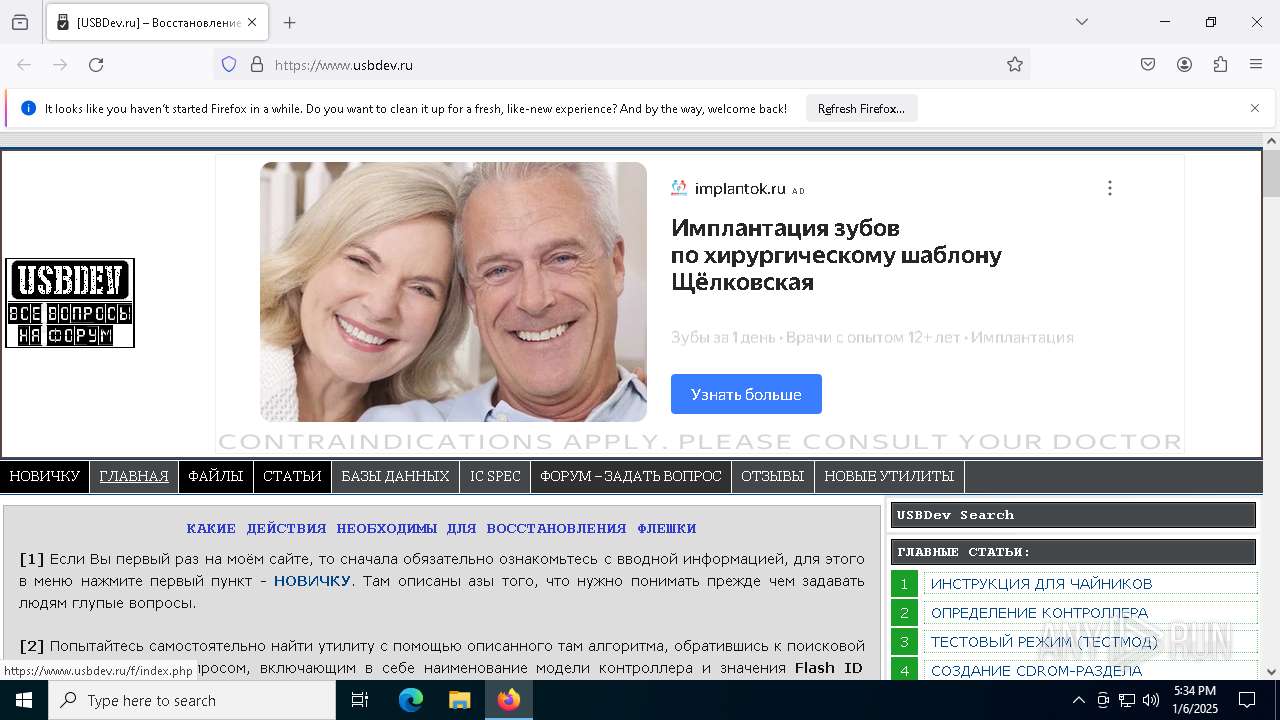This screenshot has height=720, width=1280.
Task: Click the page vertical scrollbar thumb
Action: coord(1271,174)
